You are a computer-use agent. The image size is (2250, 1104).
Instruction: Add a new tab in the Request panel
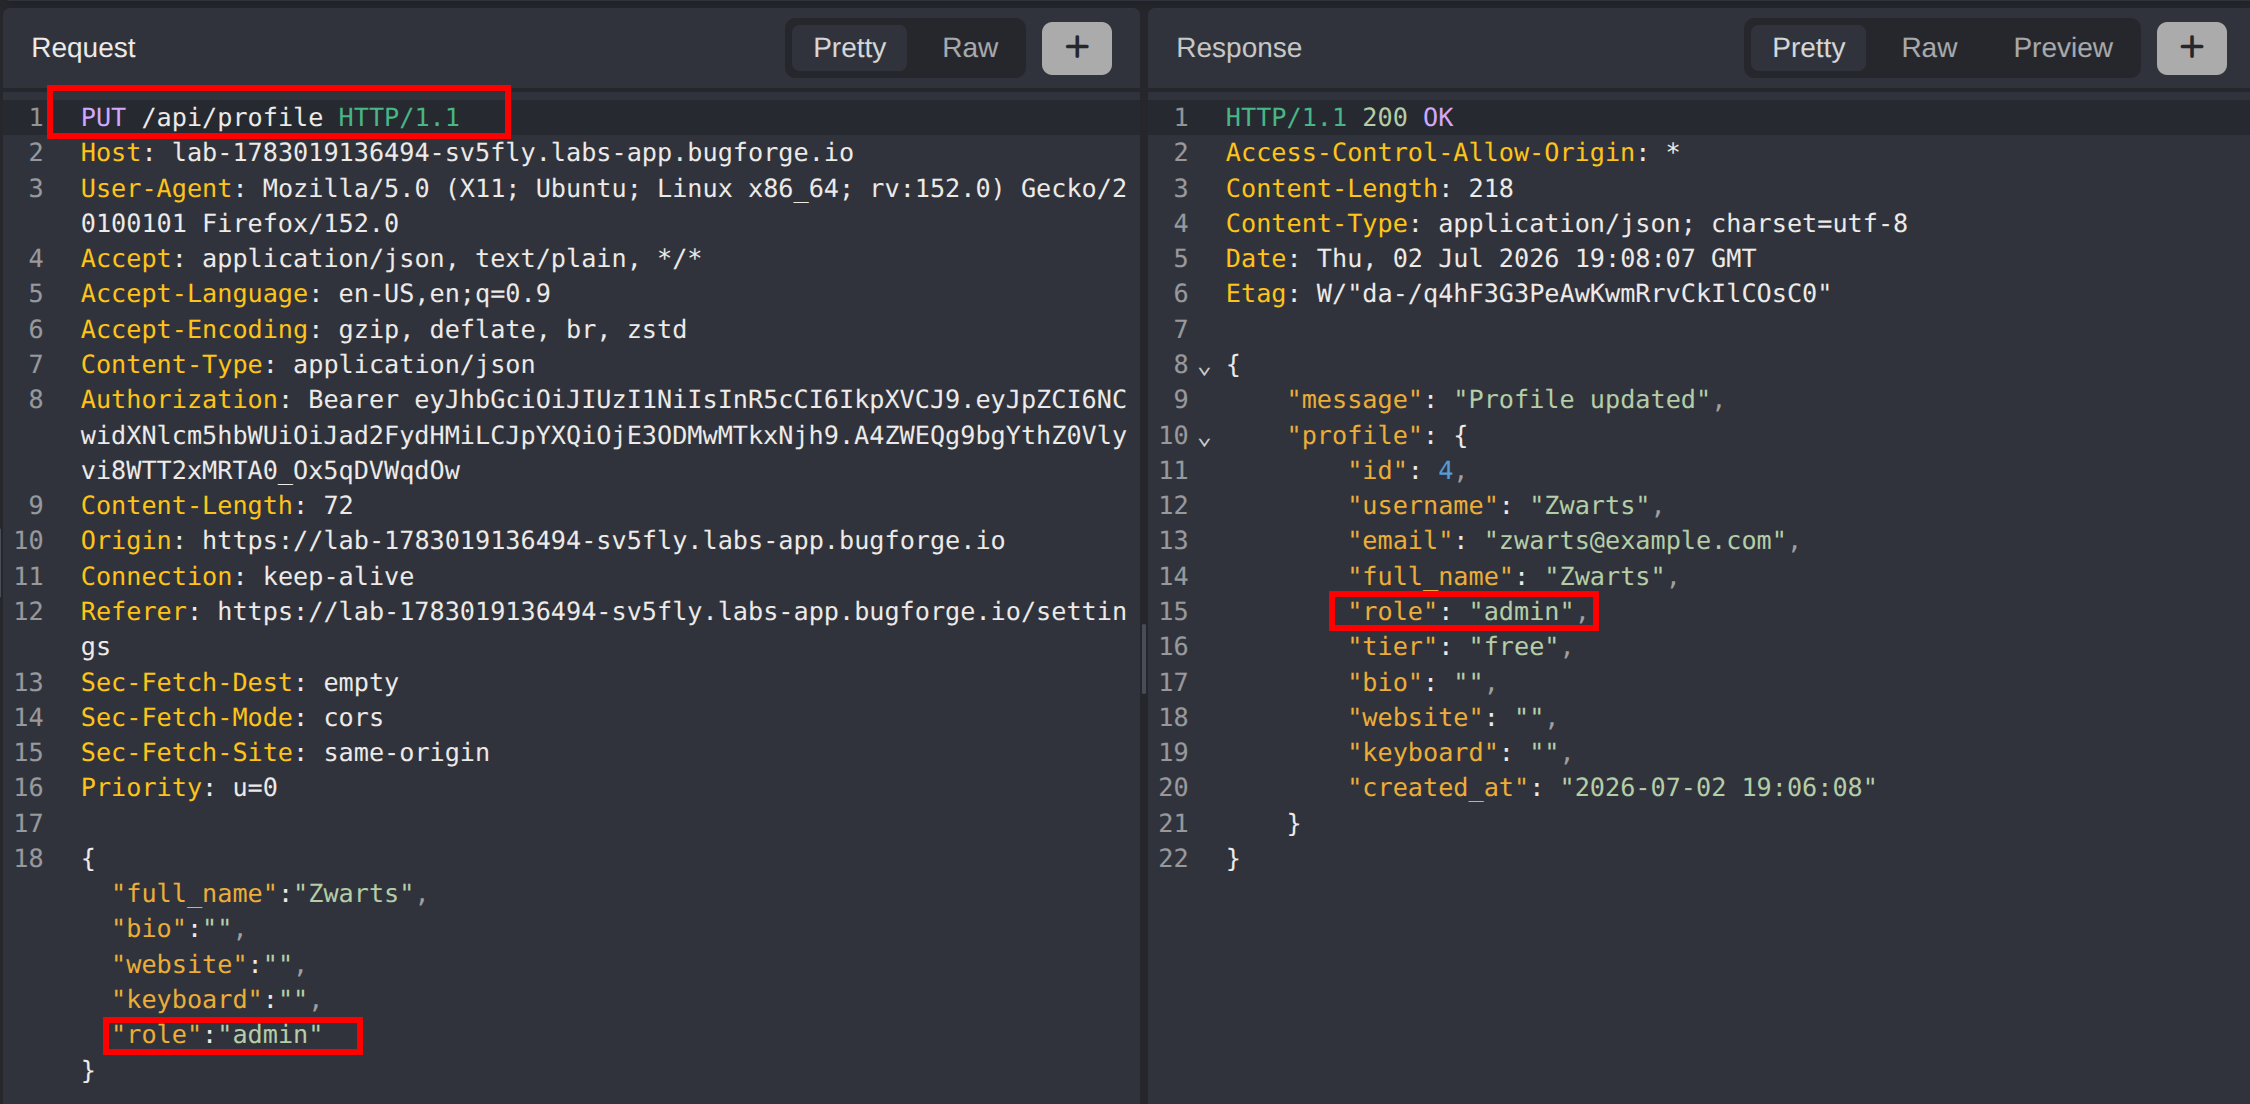tap(1076, 48)
